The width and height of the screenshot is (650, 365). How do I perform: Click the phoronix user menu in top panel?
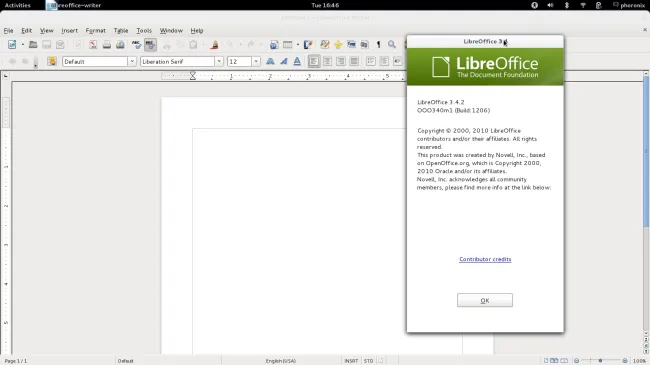[x=629, y=5]
